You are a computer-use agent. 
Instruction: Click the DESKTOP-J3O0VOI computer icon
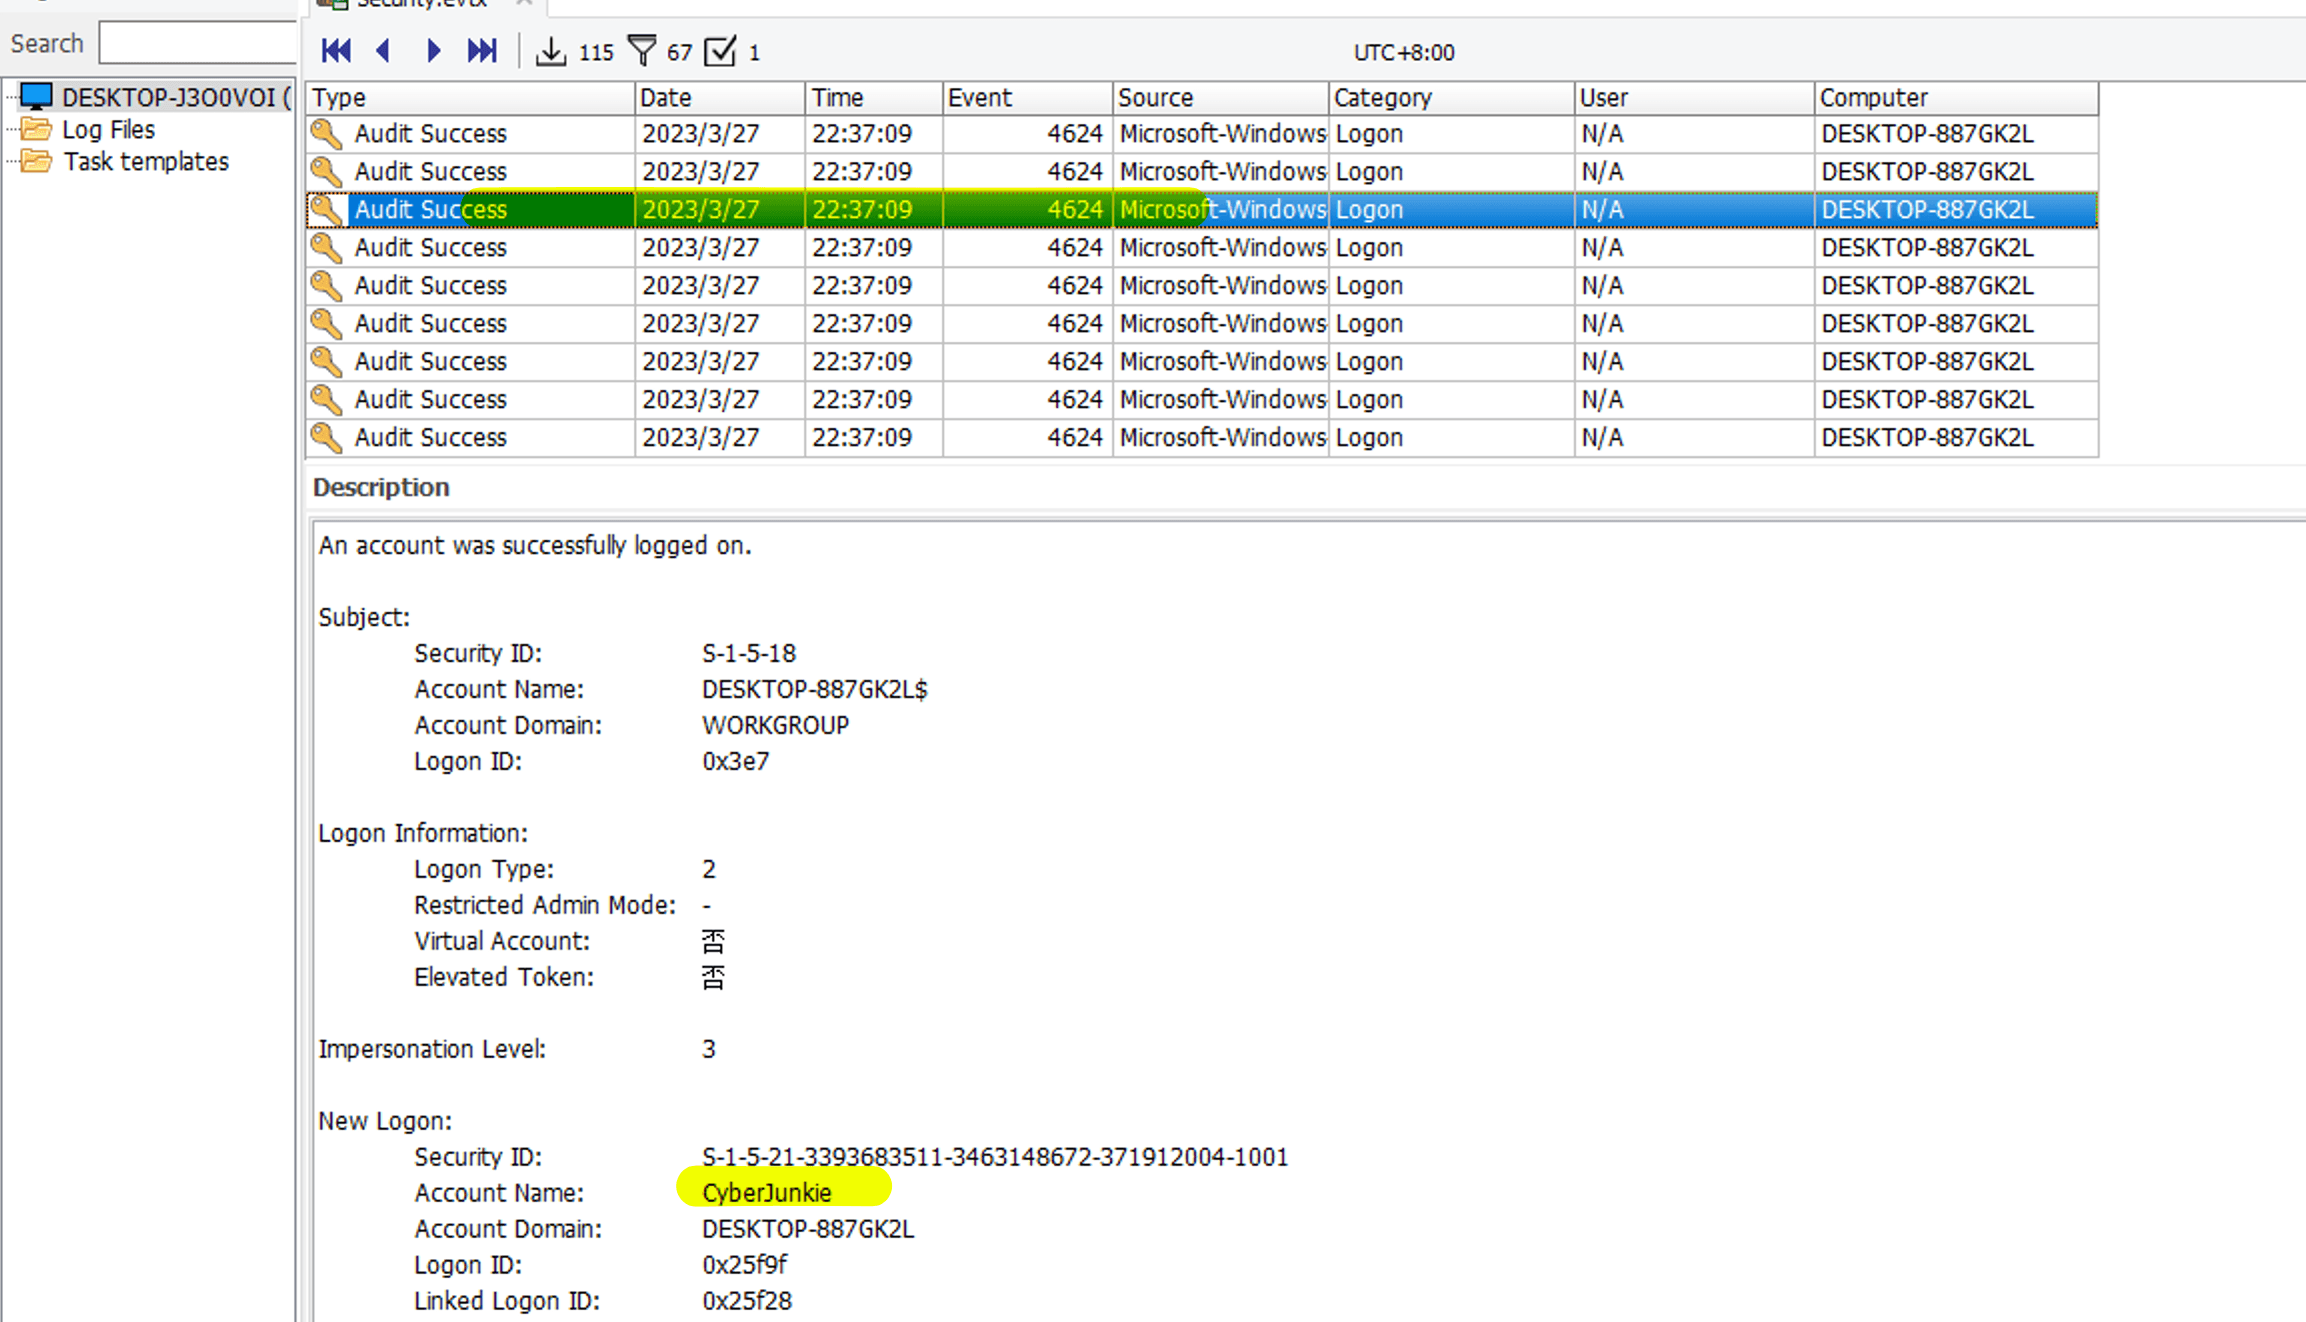[x=37, y=97]
